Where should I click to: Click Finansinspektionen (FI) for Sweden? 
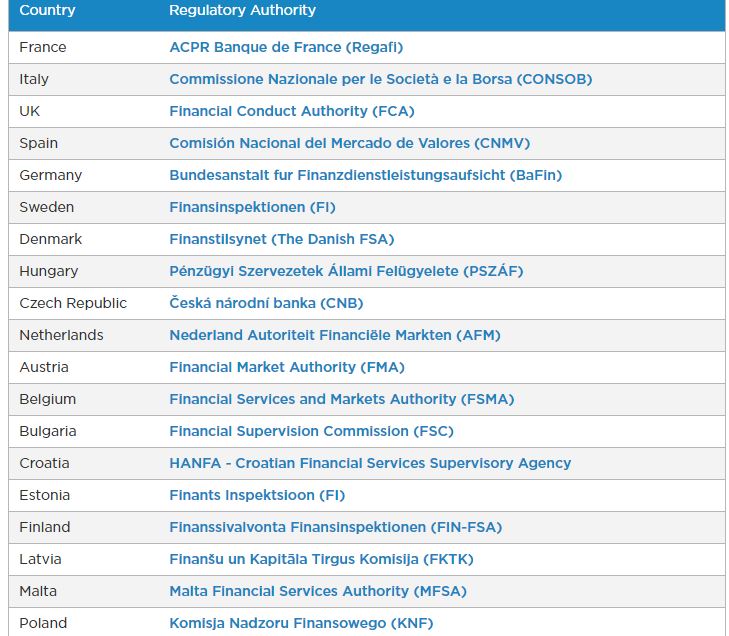pos(252,207)
